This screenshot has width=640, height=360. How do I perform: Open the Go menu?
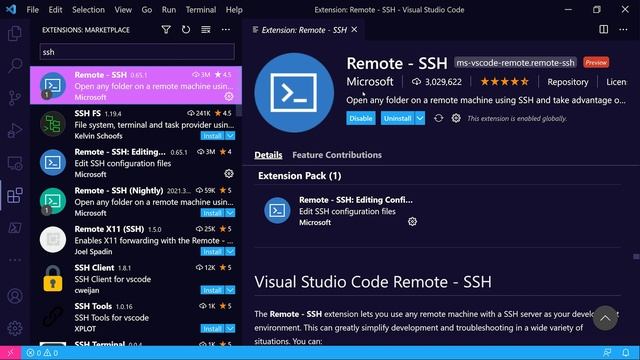(147, 10)
